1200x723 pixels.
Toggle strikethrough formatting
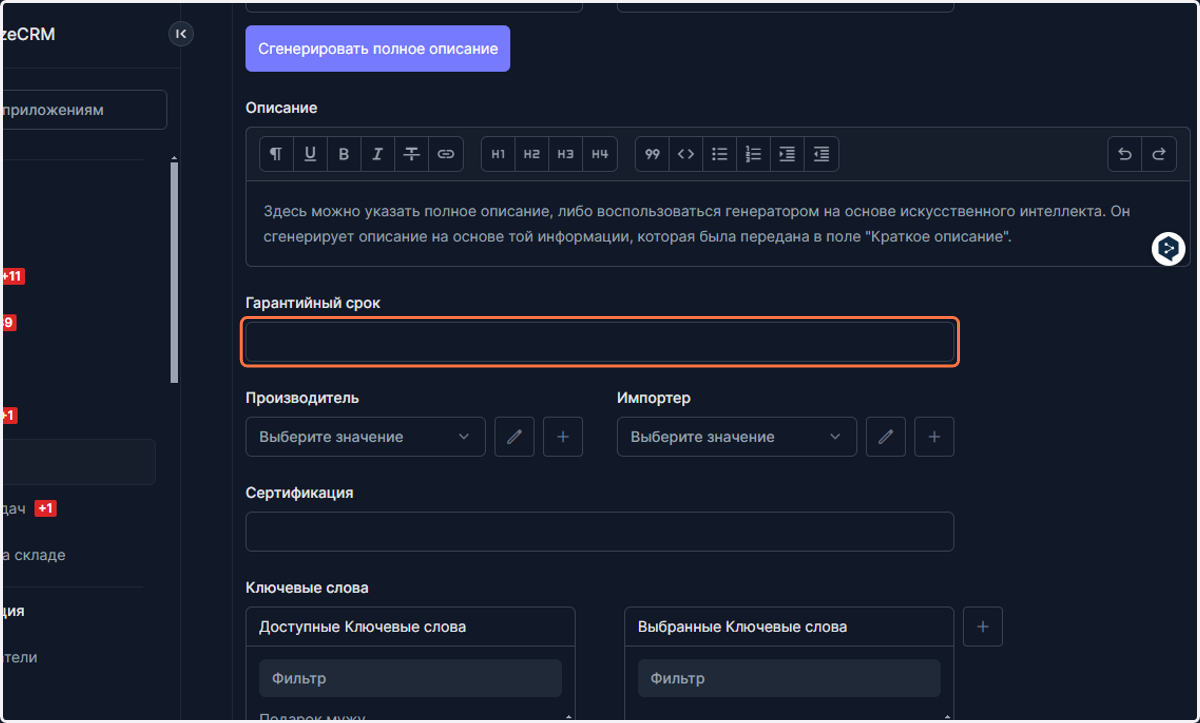(x=412, y=154)
